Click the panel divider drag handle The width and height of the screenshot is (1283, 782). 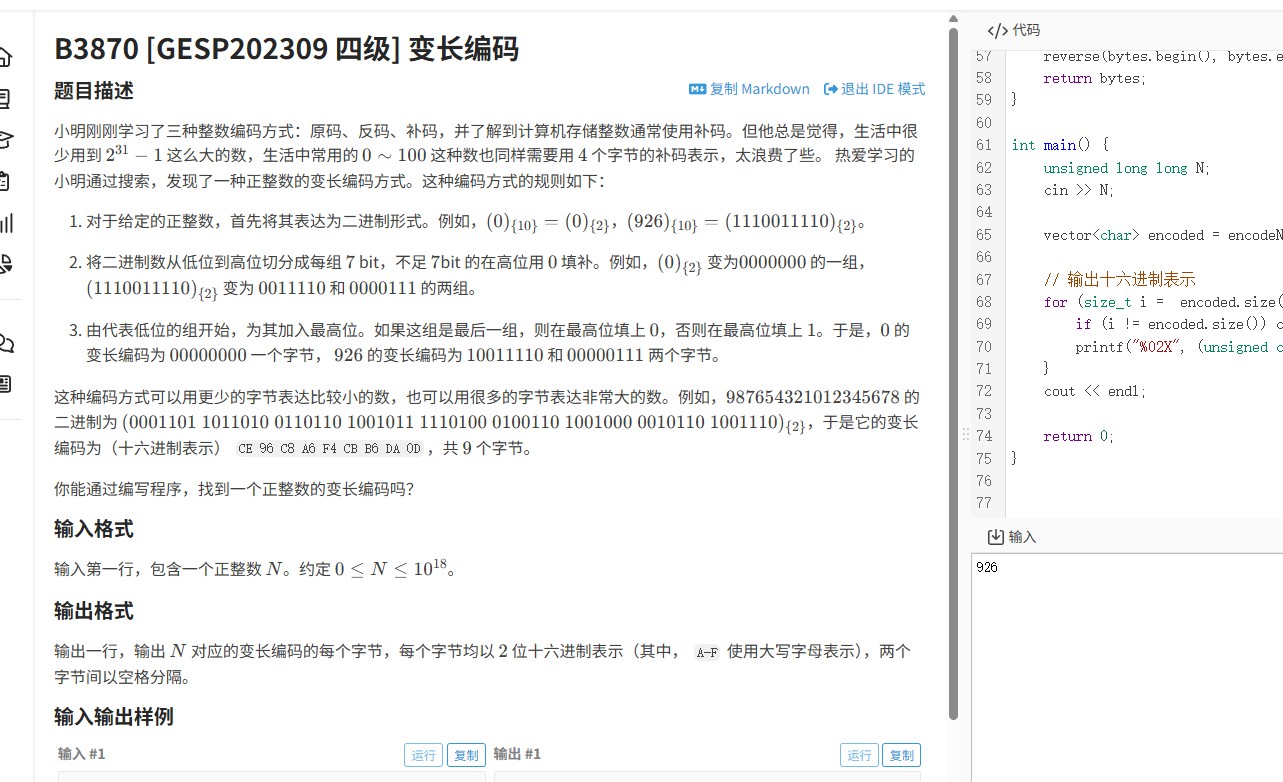pyautogui.click(x=965, y=434)
